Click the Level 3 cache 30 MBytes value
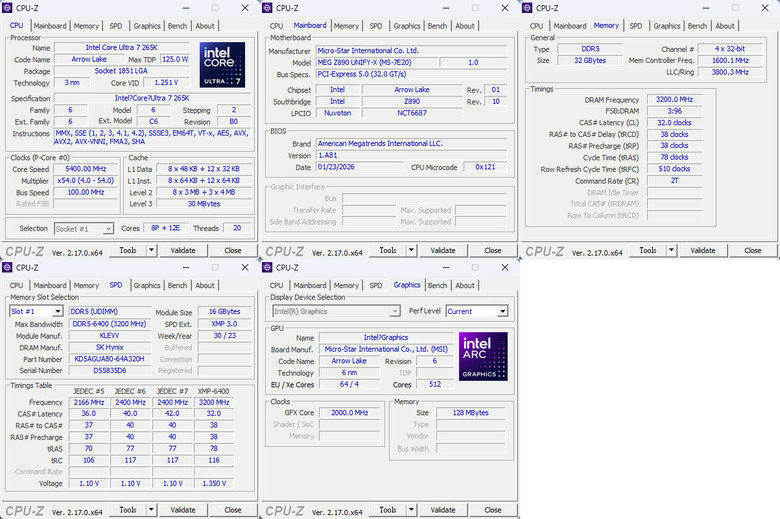780x519 pixels. pos(204,204)
